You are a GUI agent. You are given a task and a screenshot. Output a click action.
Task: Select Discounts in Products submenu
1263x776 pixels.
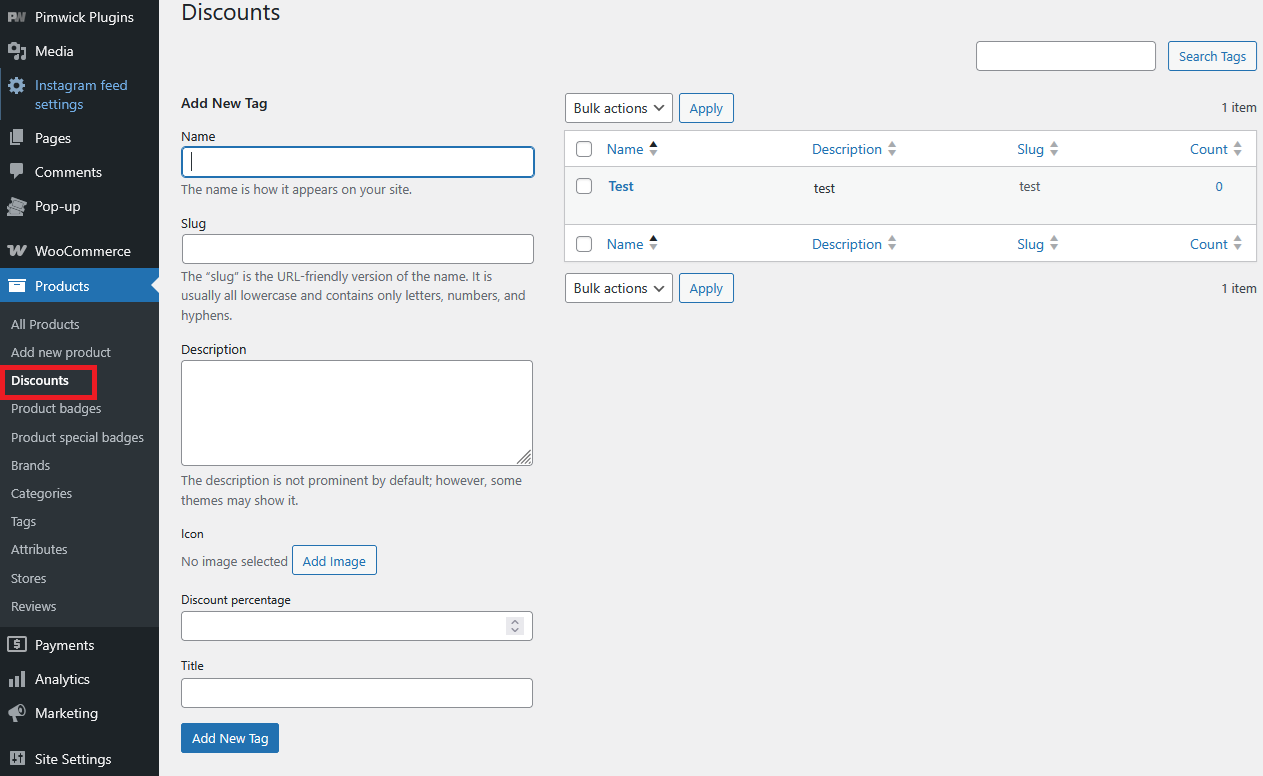coord(40,380)
